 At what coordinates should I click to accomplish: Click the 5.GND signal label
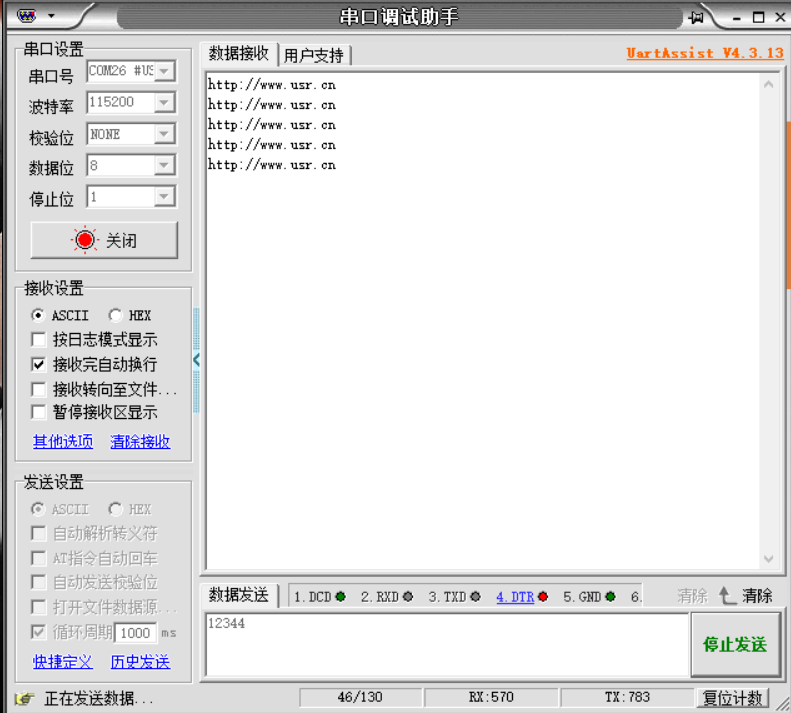coord(582,597)
